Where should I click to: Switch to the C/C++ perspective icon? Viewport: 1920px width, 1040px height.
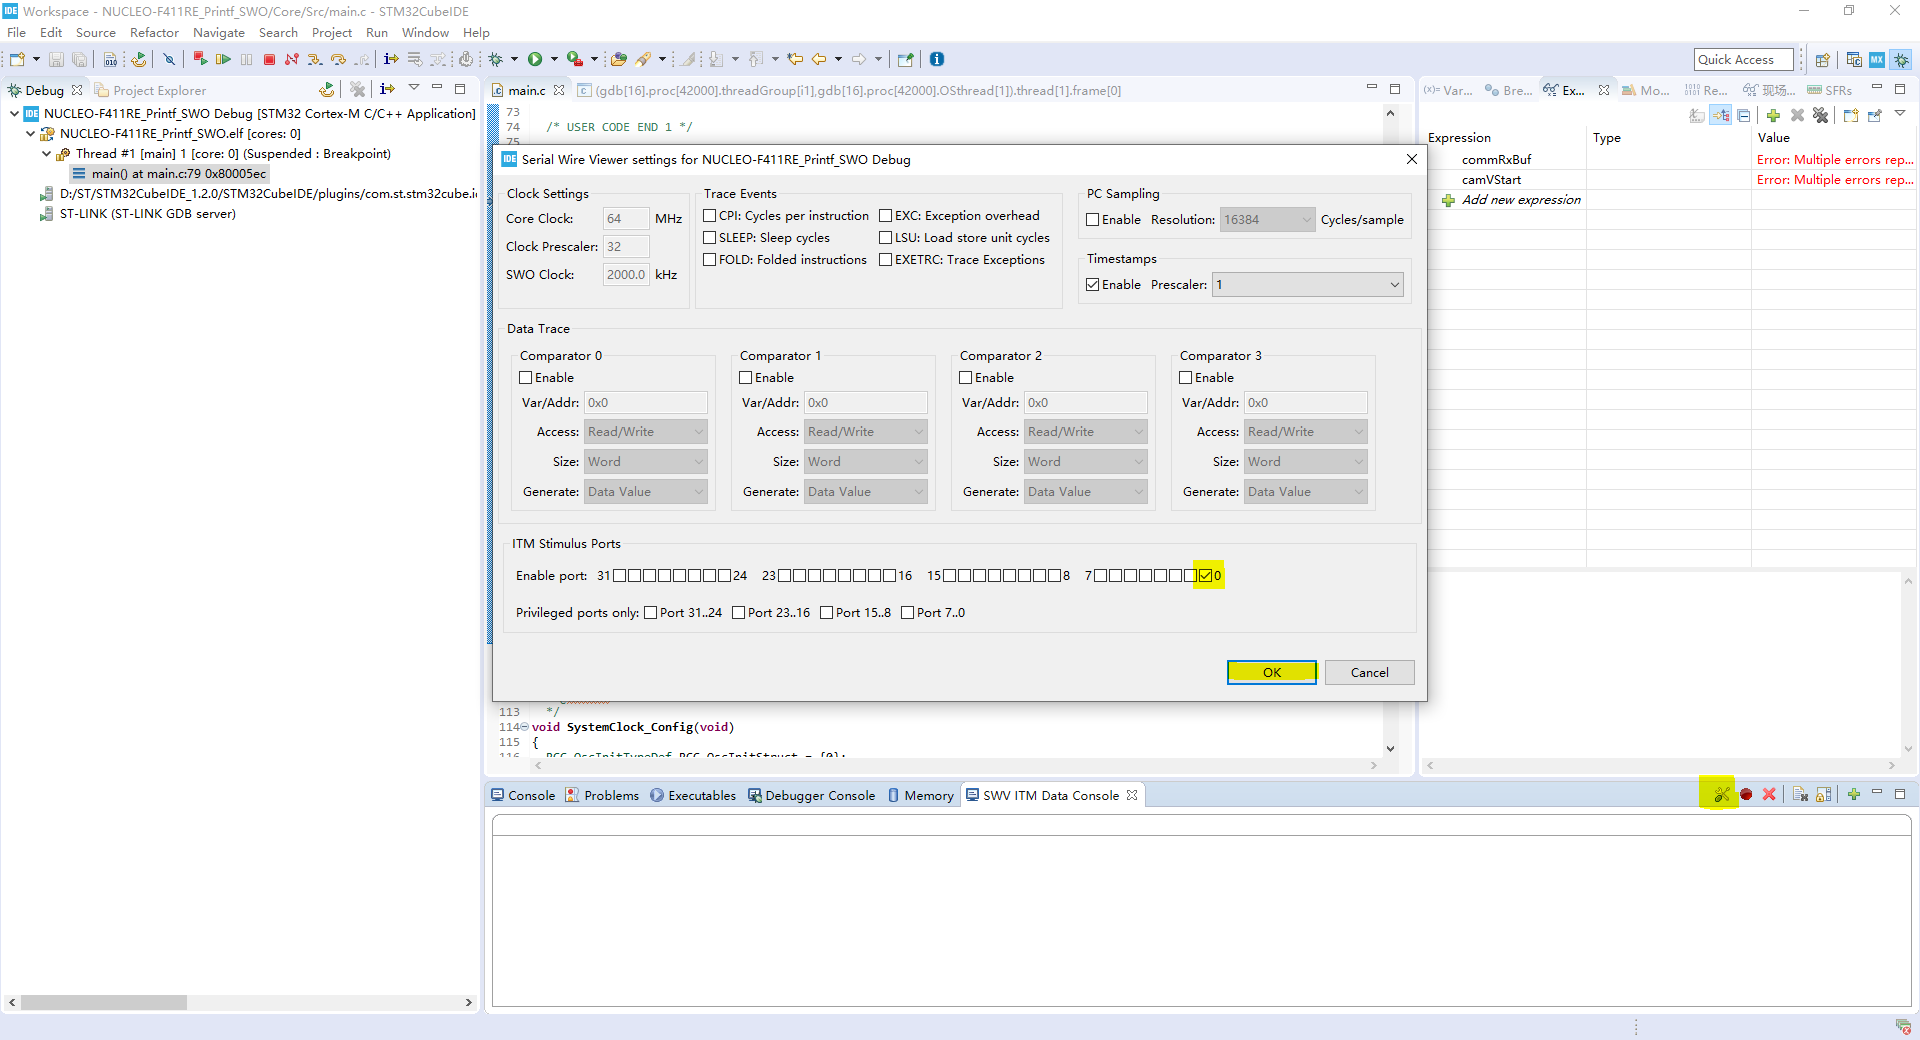[x=1854, y=60]
